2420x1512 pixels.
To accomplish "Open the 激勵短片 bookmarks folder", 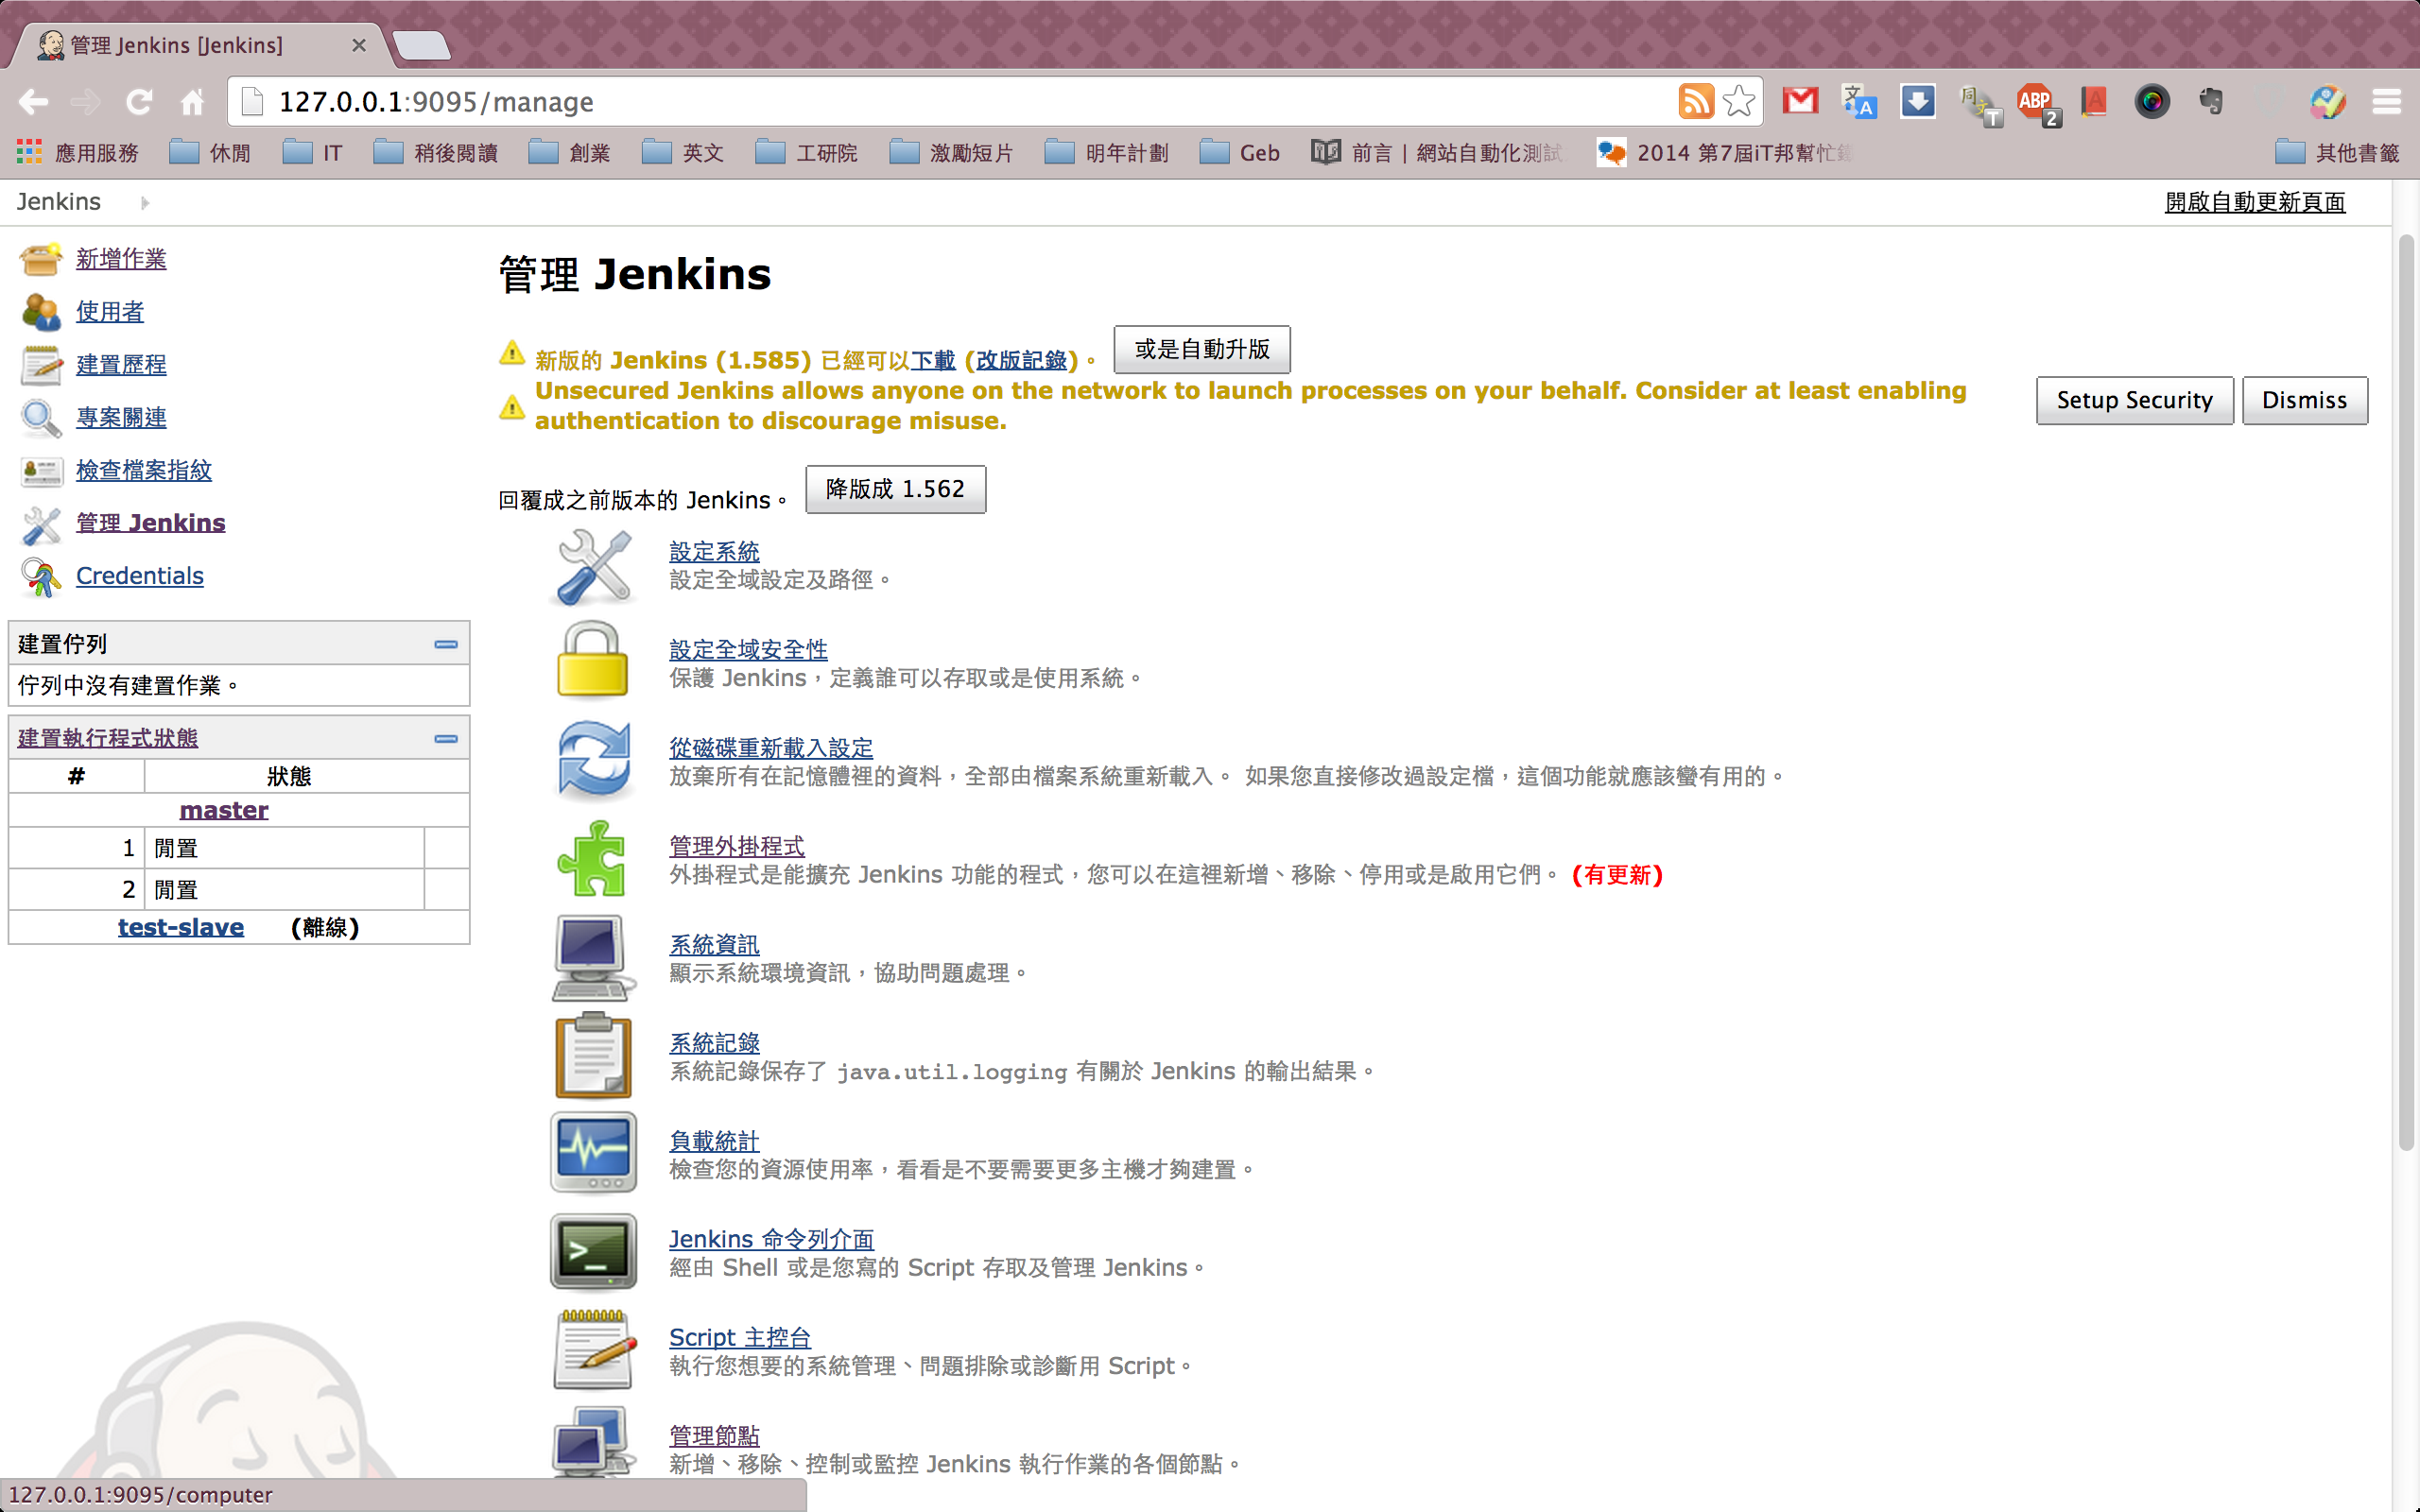I will click(951, 153).
